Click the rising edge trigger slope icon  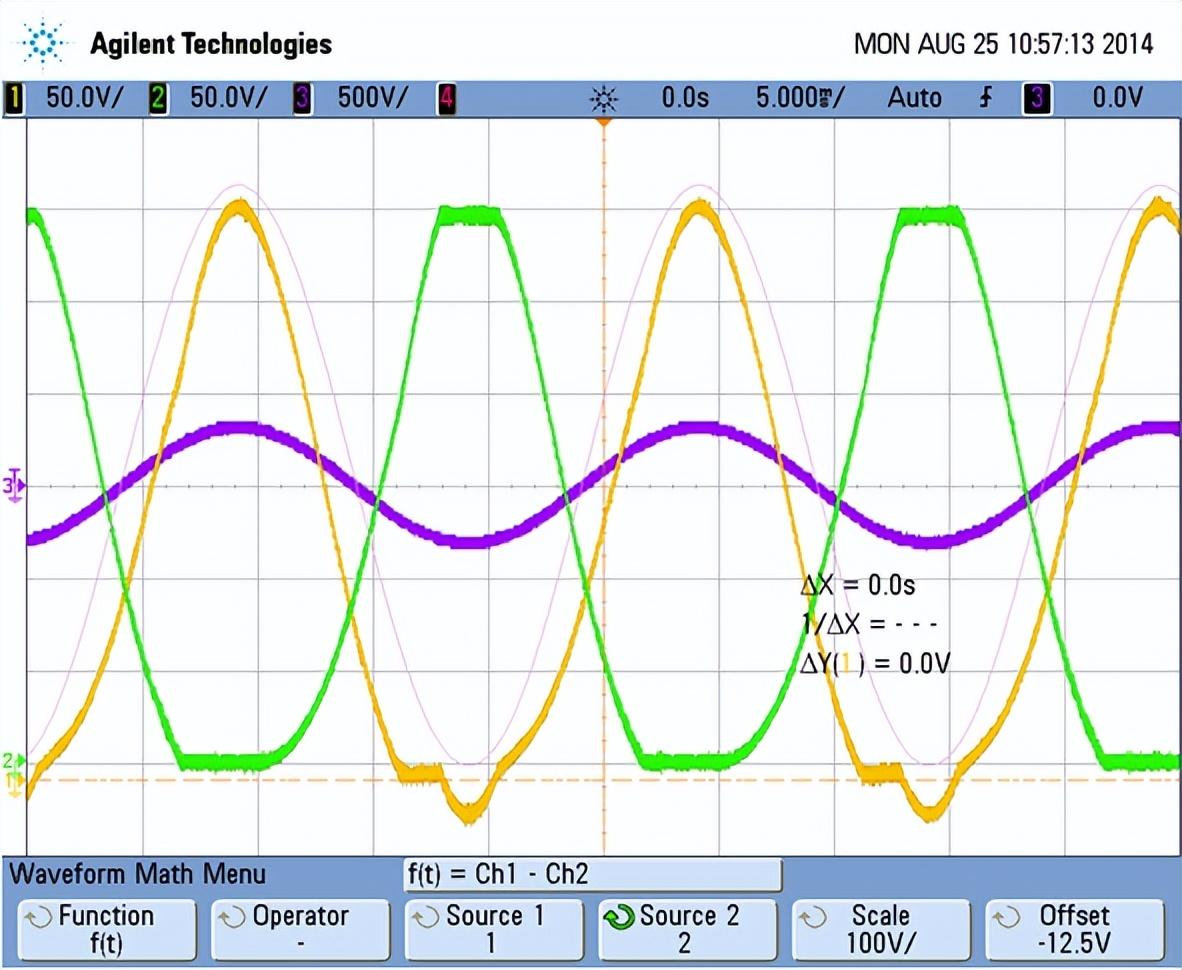point(985,98)
